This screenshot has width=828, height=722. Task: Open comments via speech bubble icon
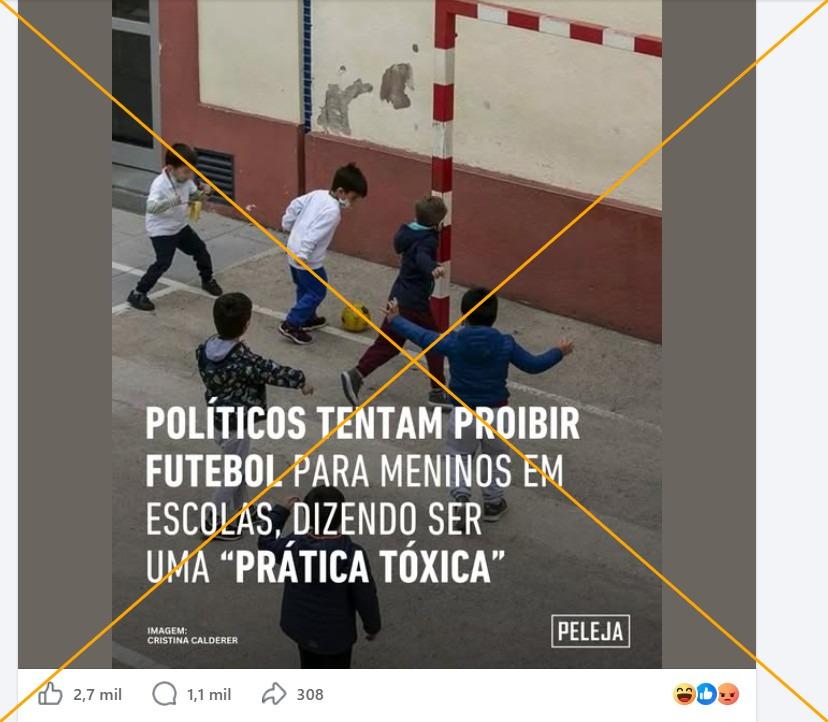click(x=164, y=694)
